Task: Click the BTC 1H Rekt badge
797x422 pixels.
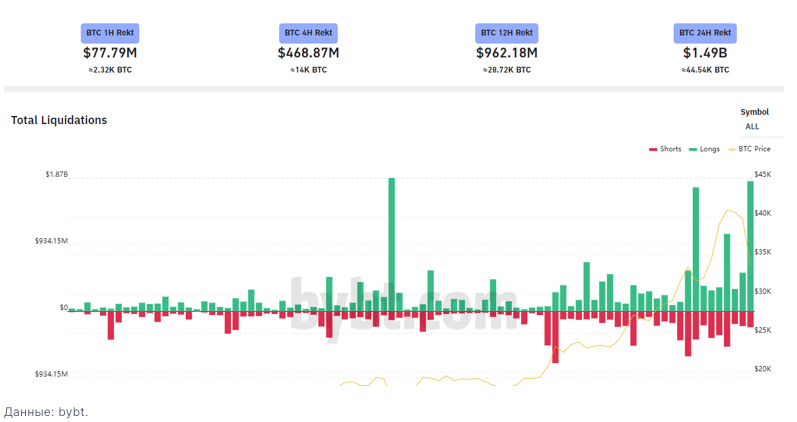Action: click(110, 33)
